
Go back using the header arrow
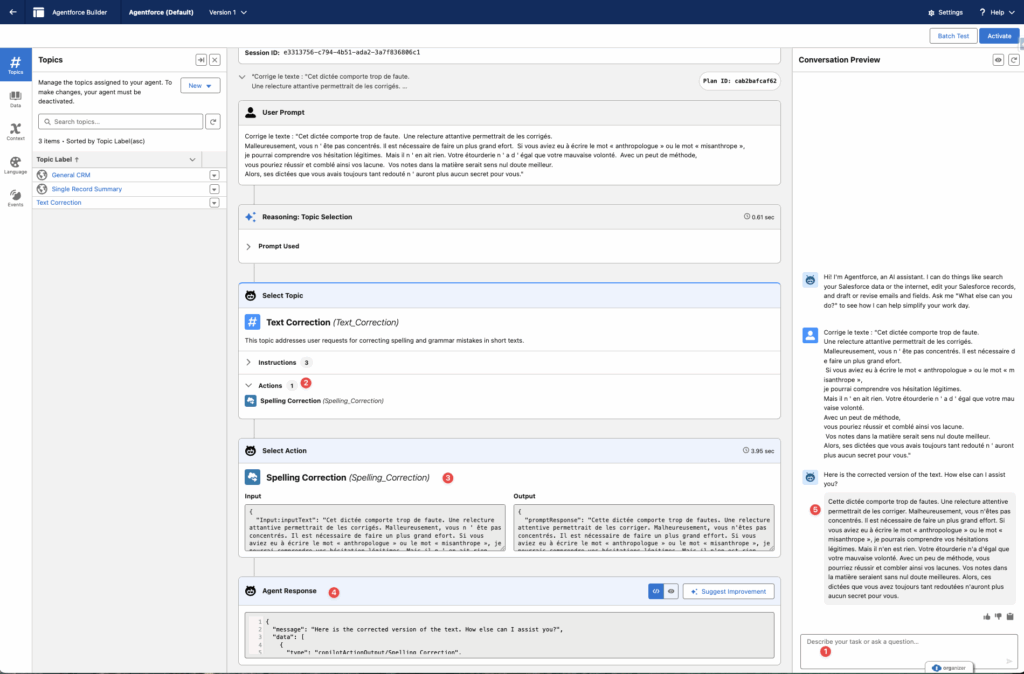(x=13, y=12)
